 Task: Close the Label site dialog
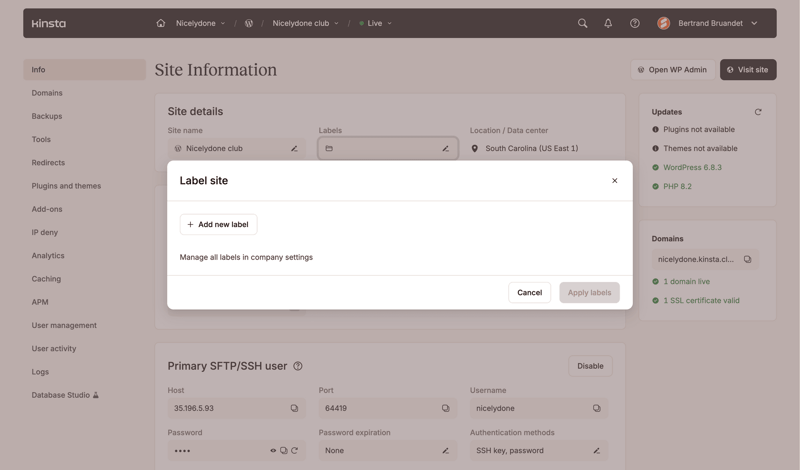tap(615, 181)
